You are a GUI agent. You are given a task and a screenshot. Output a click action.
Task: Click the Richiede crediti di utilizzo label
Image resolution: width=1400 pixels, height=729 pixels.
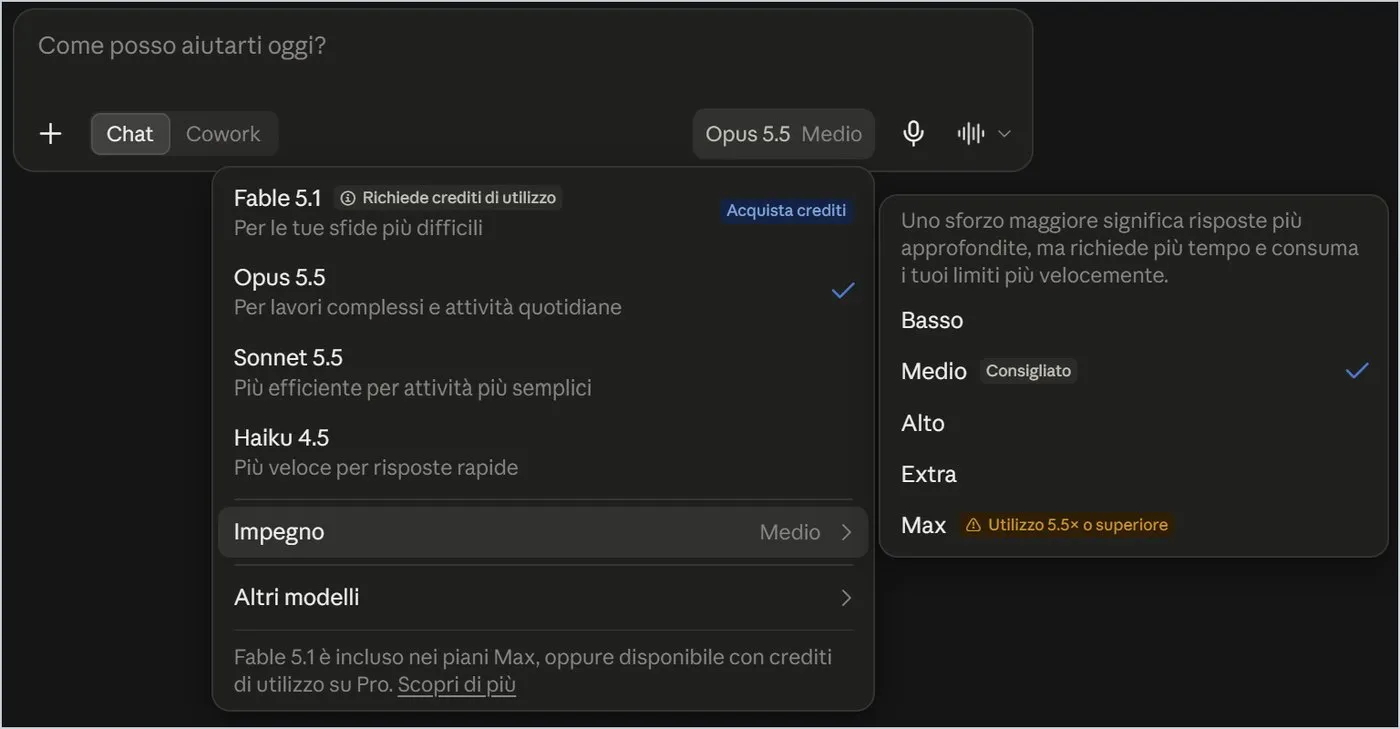click(x=448, y=198)
